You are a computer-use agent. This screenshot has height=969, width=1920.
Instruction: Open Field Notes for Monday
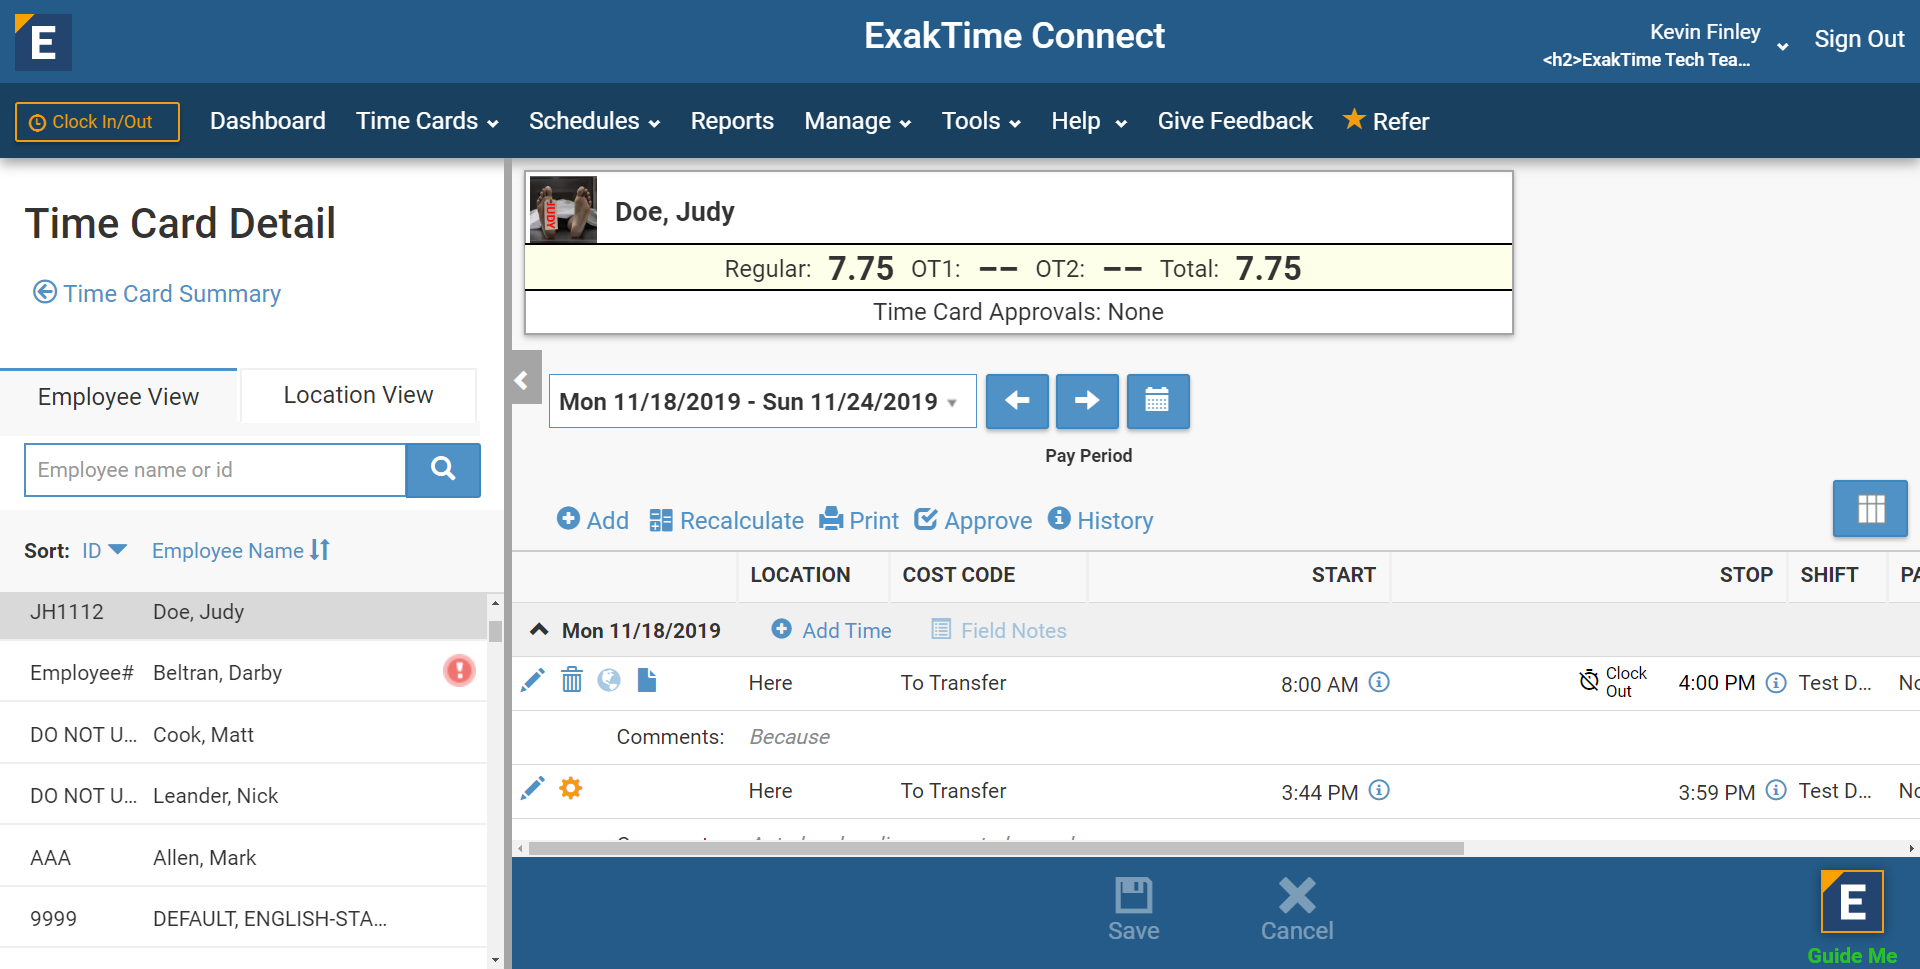tap(999, 630)
